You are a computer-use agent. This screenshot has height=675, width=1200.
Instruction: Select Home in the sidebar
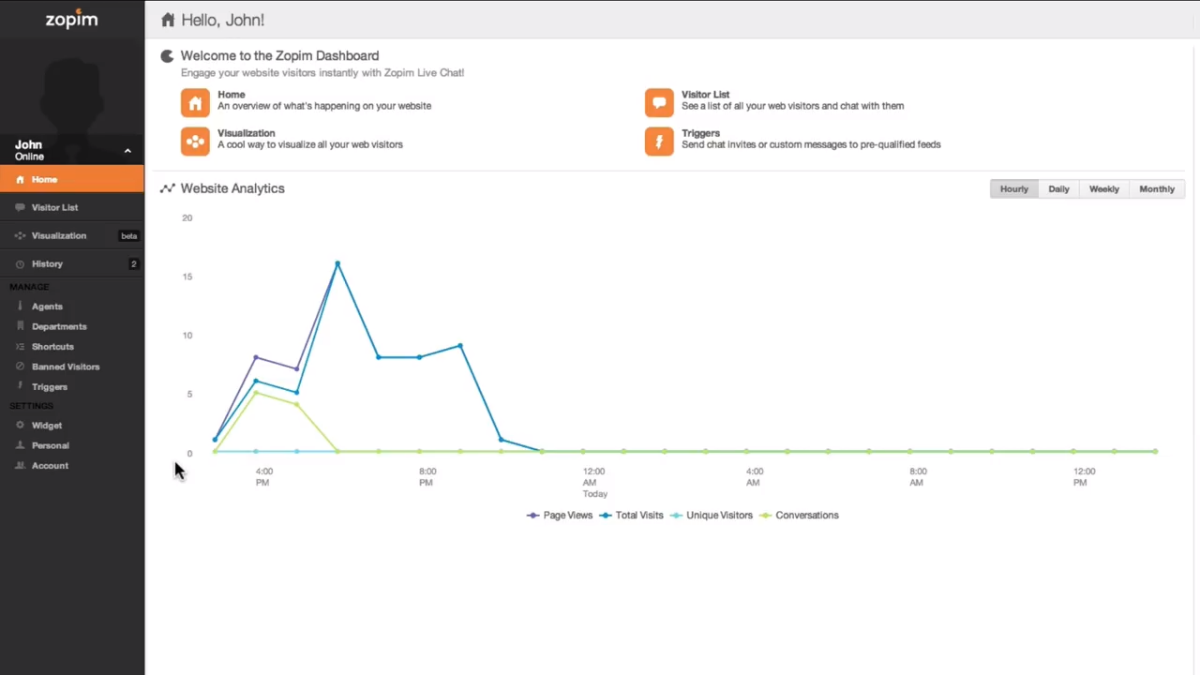[72, 180]
